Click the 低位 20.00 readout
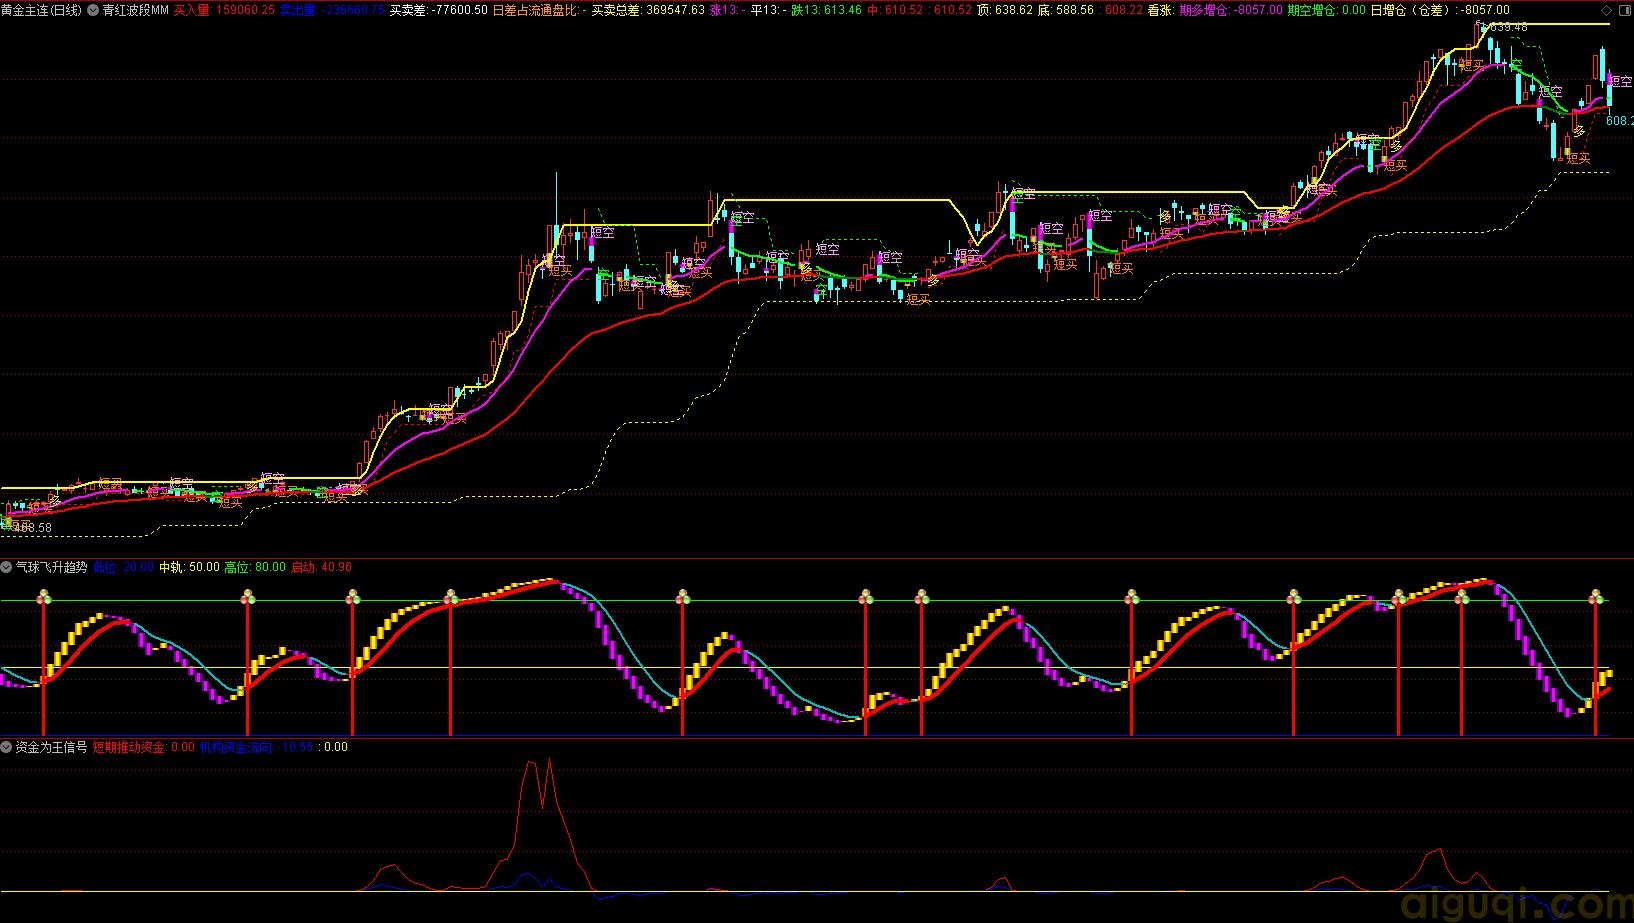The image size is (1634, 923). coord(124,567)
